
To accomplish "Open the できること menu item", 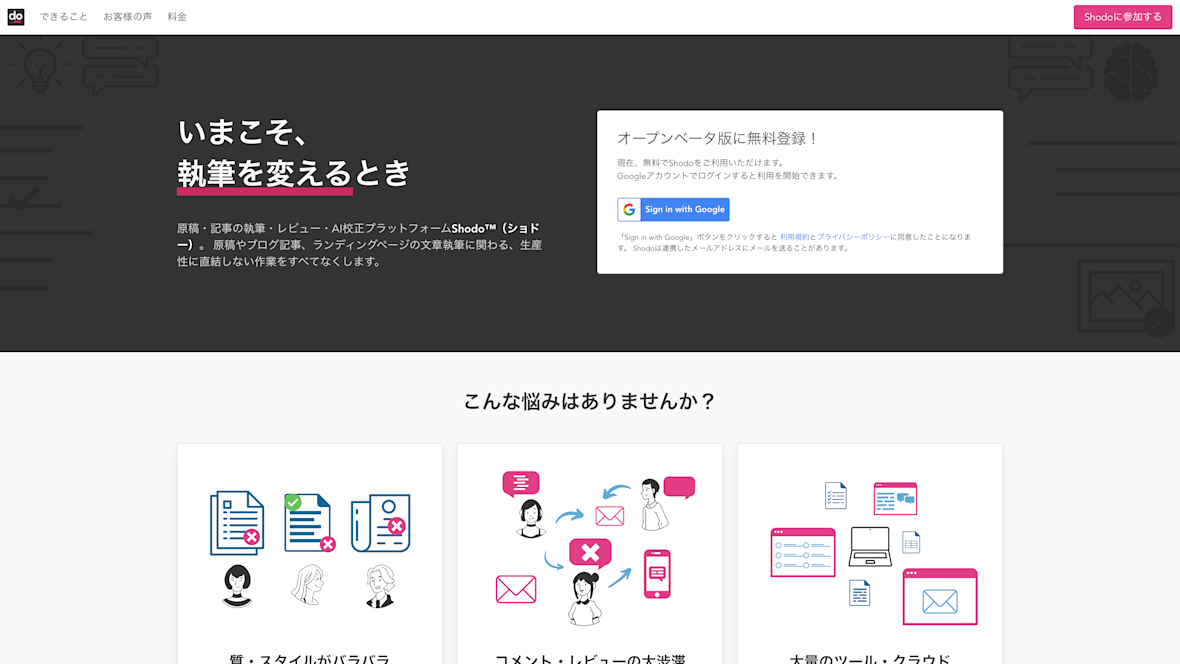I will (x=64, y=17).
